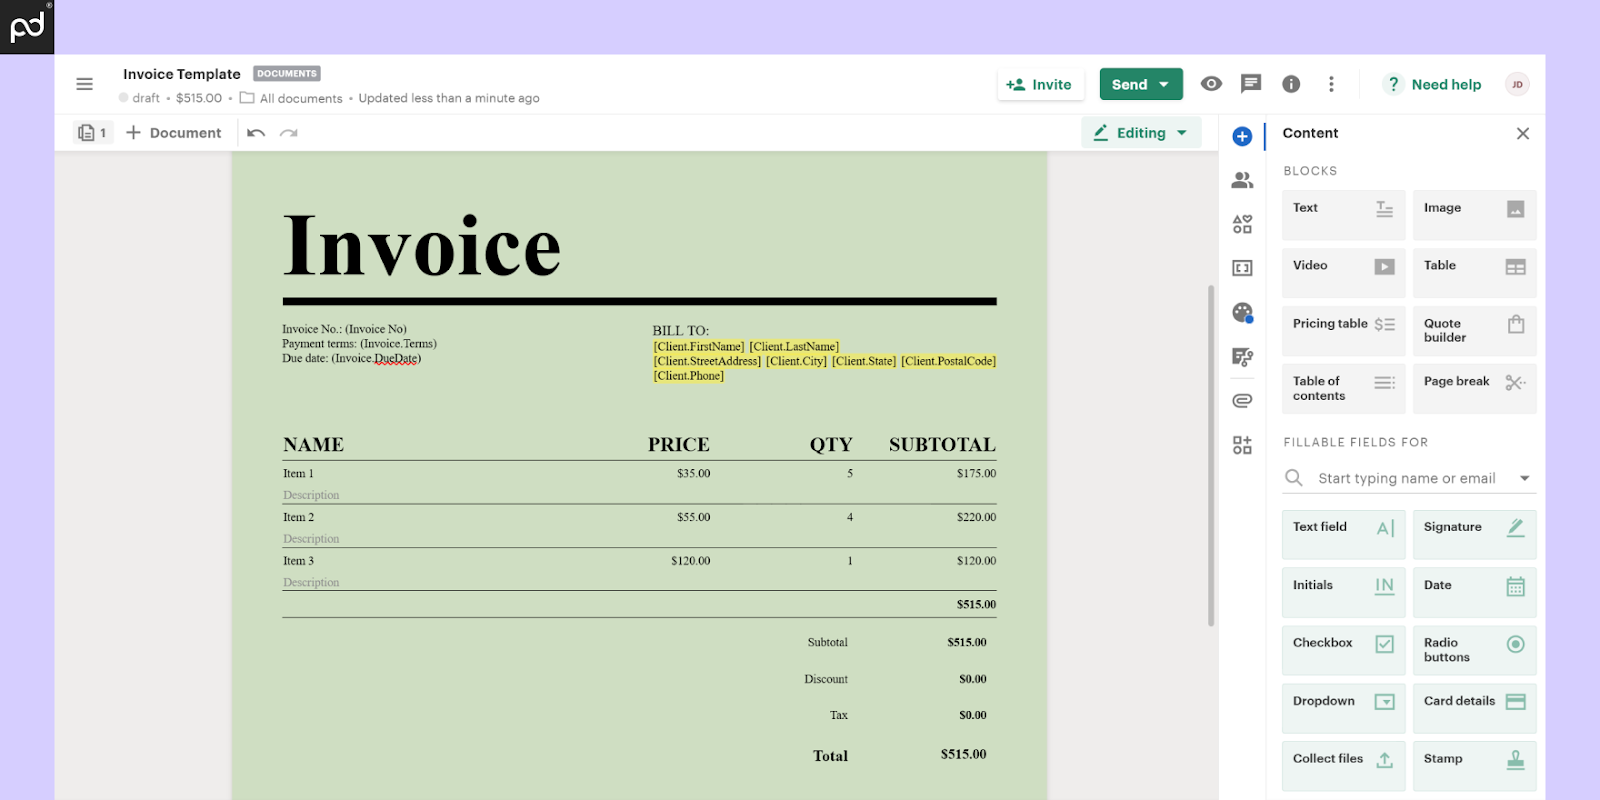Open the Editing mode dropdown
Viewport: 1600px width, 800px height.
pyautogui.click(x=1141, y=132)
